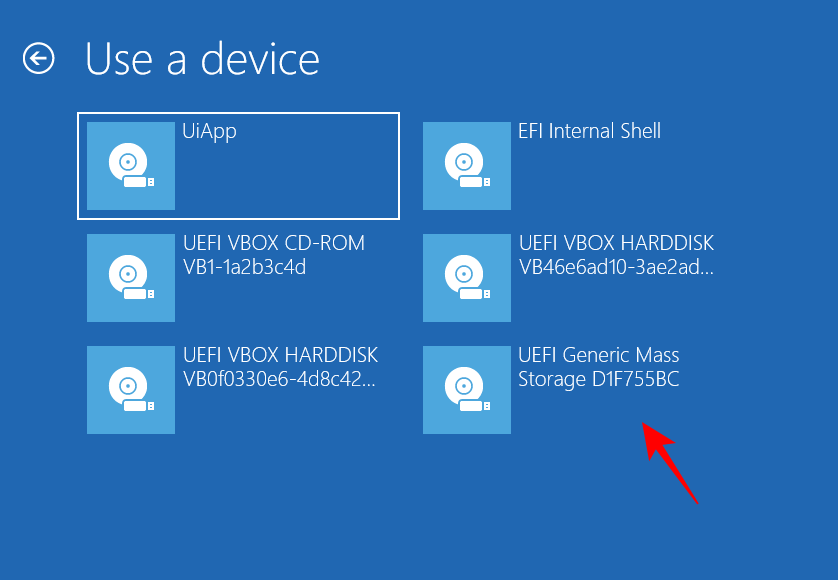Click the drive icon on UEFI VBOX HARDDISK VB0f0330e6
The height and width of the screenshot is (580, 838).
pyautogui.click(x=131, y=390)
